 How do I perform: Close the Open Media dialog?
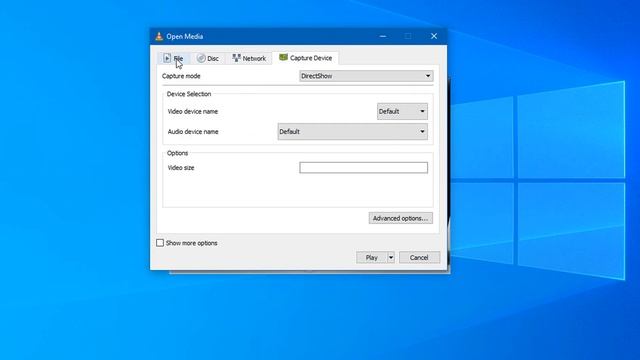pyautogui.click(x=434, y=36)
